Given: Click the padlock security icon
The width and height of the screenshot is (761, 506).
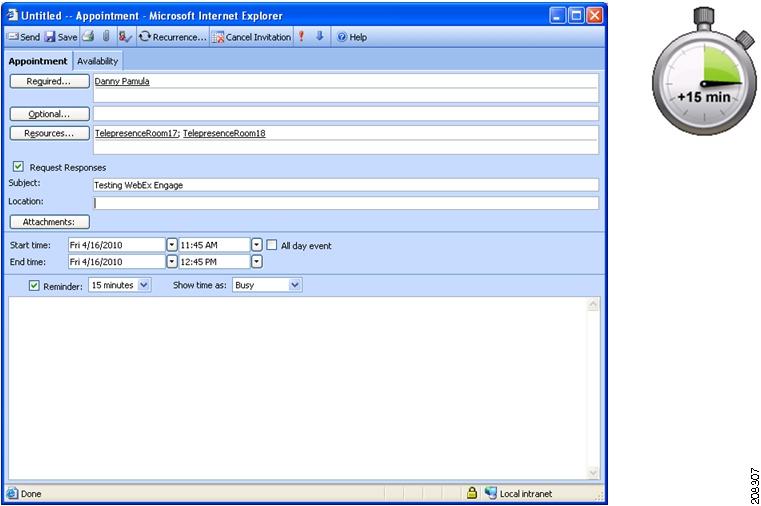Looking at the screenshot, I should click(472, 493).
